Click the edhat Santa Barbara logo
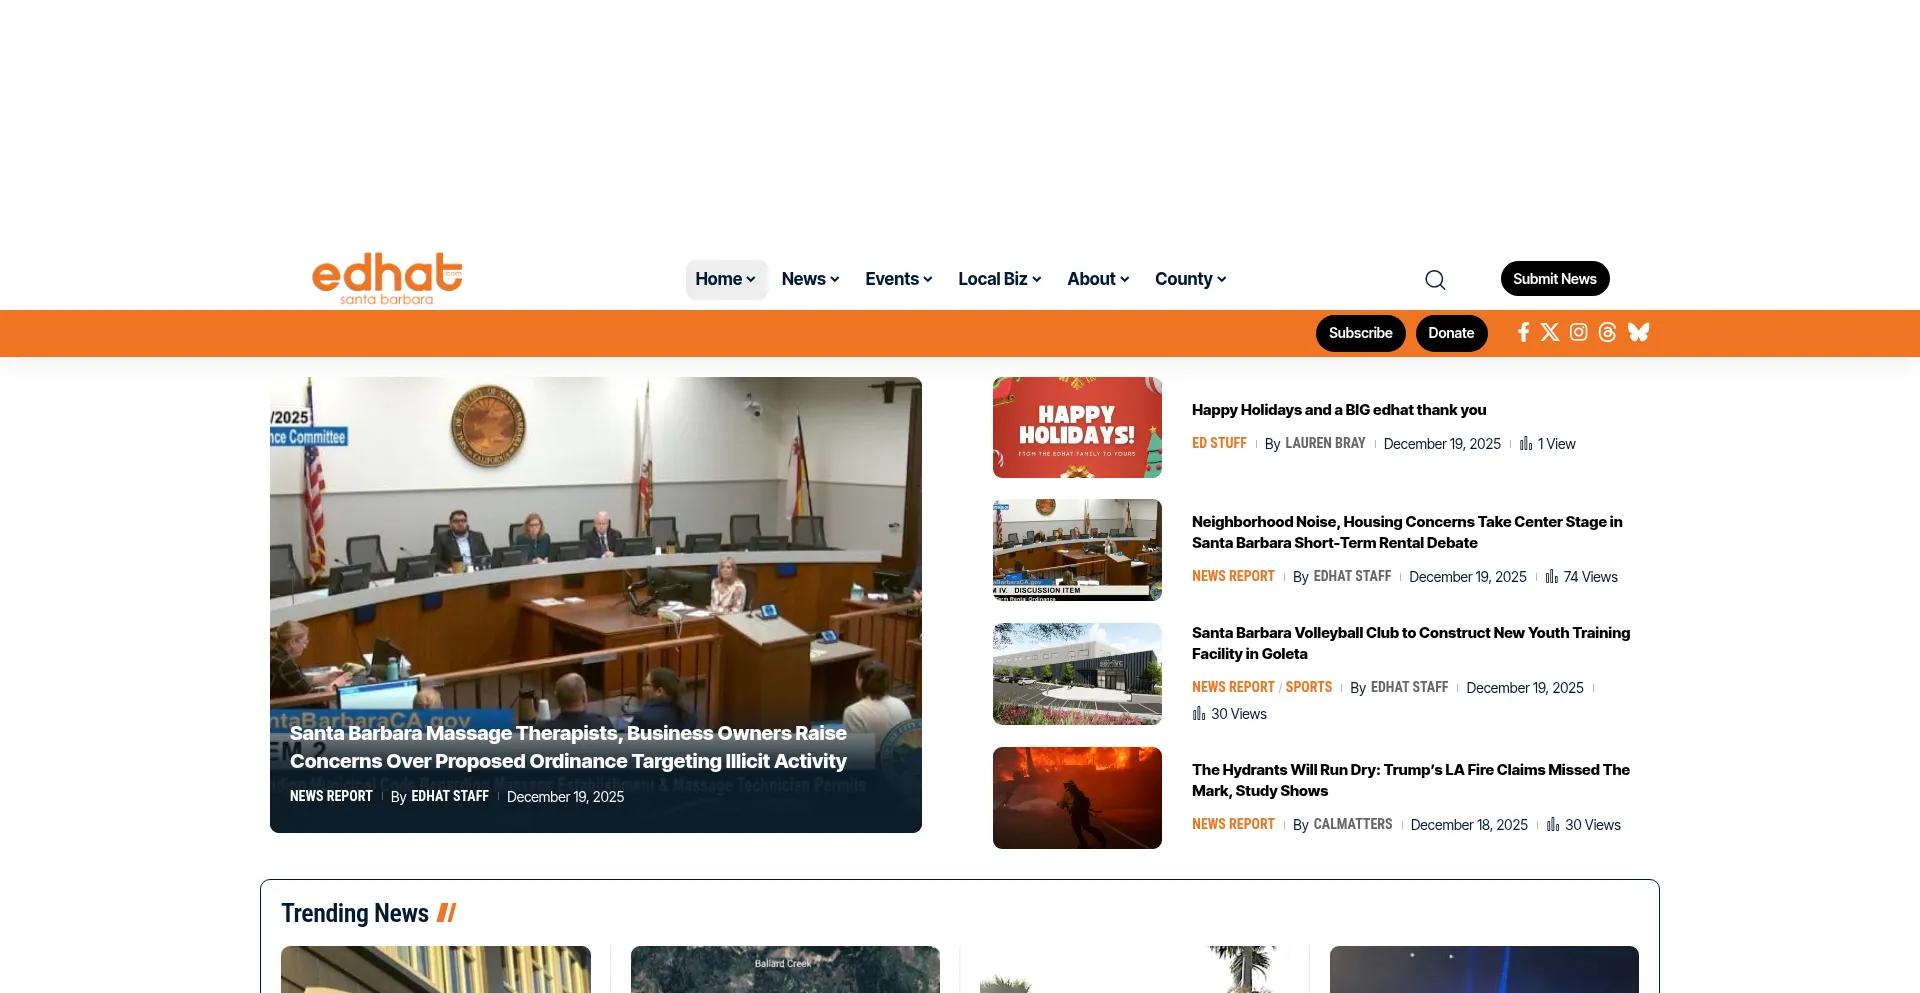The height and width of the screenshot is (993, 1920). [387, 279]
